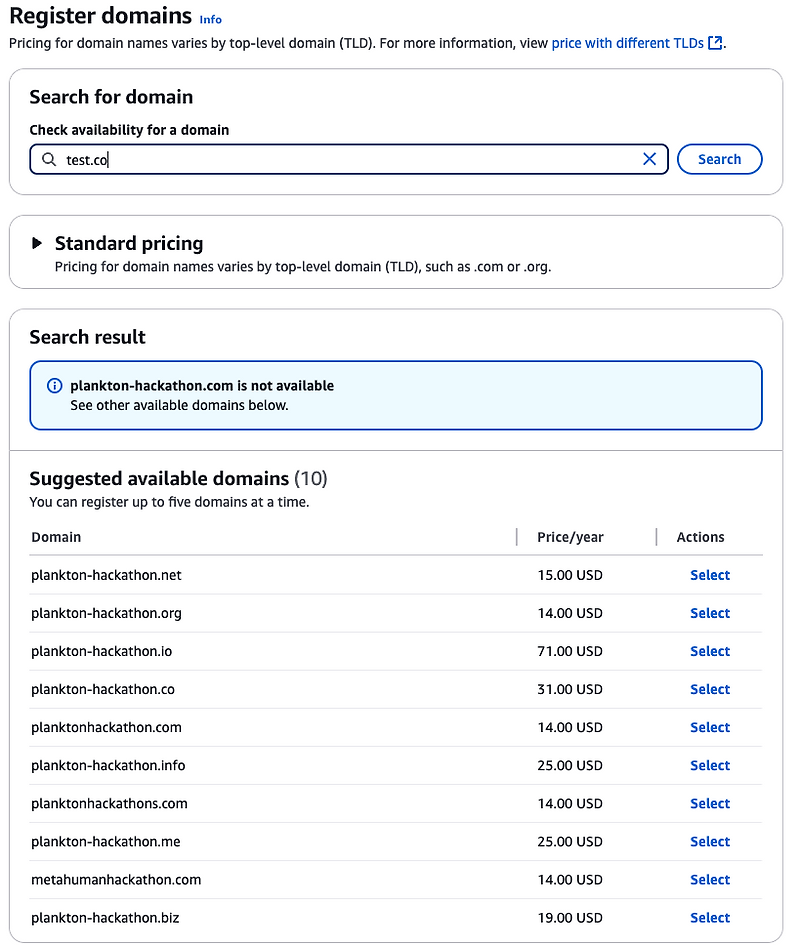Select the plankton-hackathon.co domain
The width and height of the screenshot is (800, 945).
(710, 689)
